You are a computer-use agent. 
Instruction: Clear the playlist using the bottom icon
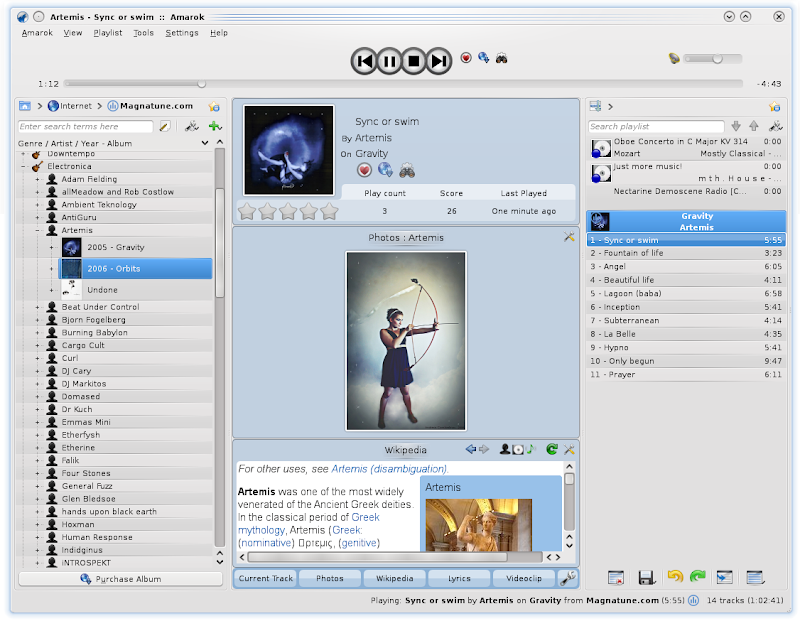click(616, 577)
